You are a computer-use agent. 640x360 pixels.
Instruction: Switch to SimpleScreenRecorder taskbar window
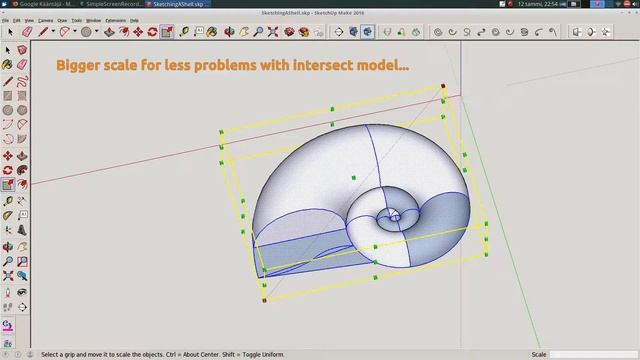(x=111, y=4)
